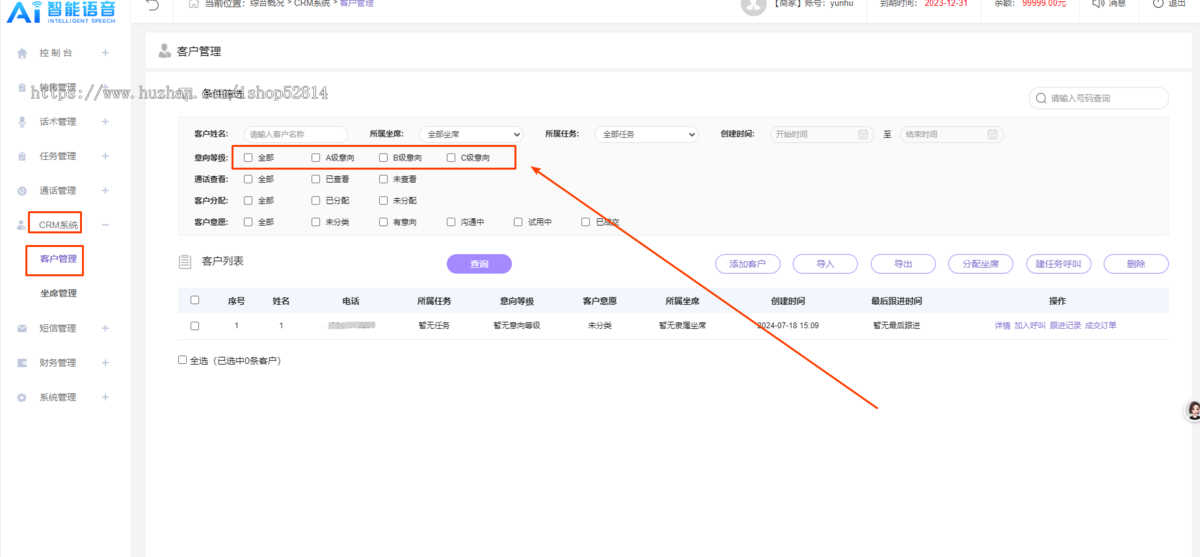Expand 话术管理 with its plus sign
Viewport: 1200px width, 557px height.
(105, 122)
